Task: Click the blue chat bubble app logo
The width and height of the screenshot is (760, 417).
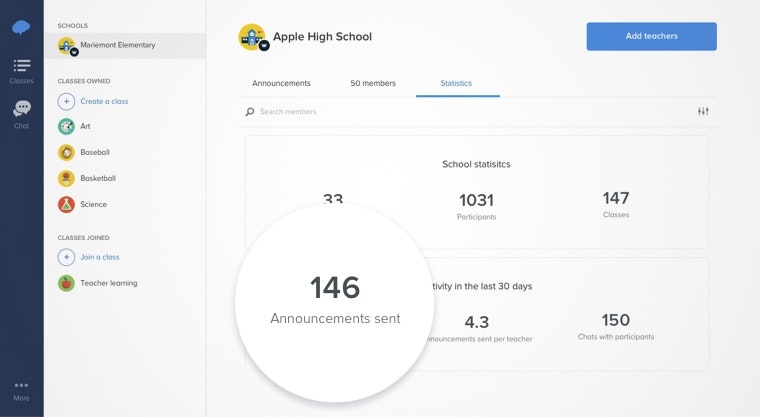Action: pos(21,27)
